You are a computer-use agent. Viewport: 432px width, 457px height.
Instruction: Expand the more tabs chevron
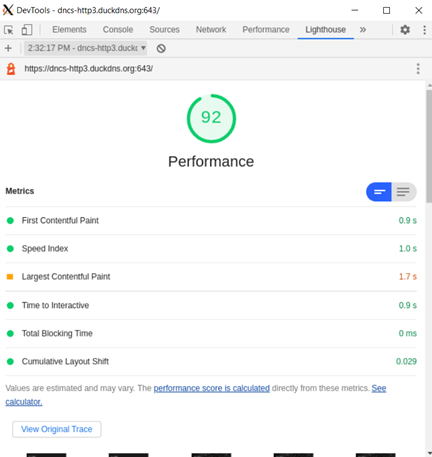tap(363, 30)
